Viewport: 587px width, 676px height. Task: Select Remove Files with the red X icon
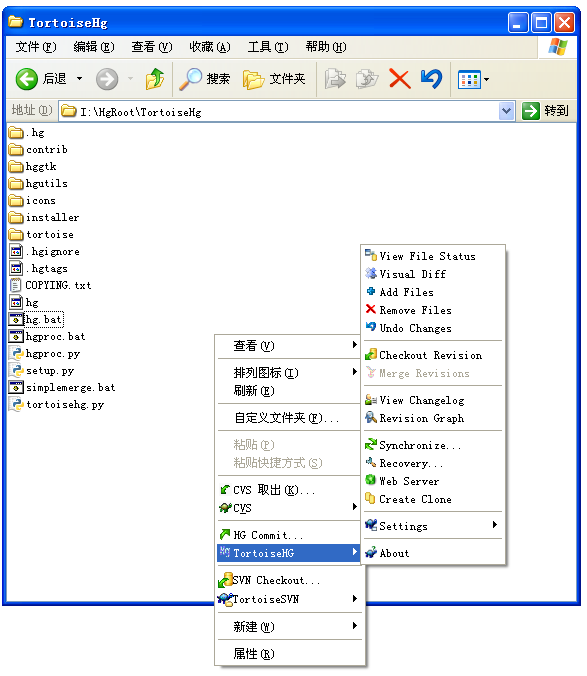pos(433,310)
